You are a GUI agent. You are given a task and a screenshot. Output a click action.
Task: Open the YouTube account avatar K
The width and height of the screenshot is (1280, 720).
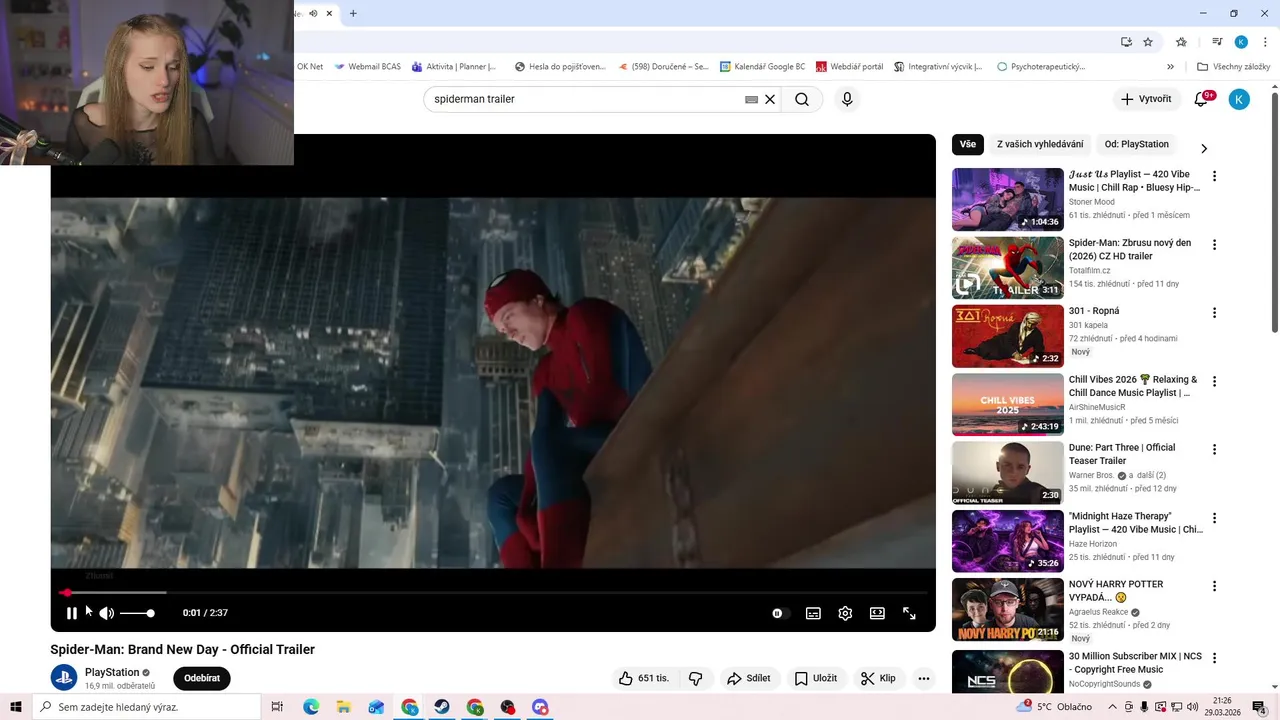[x=1239, y=99]
